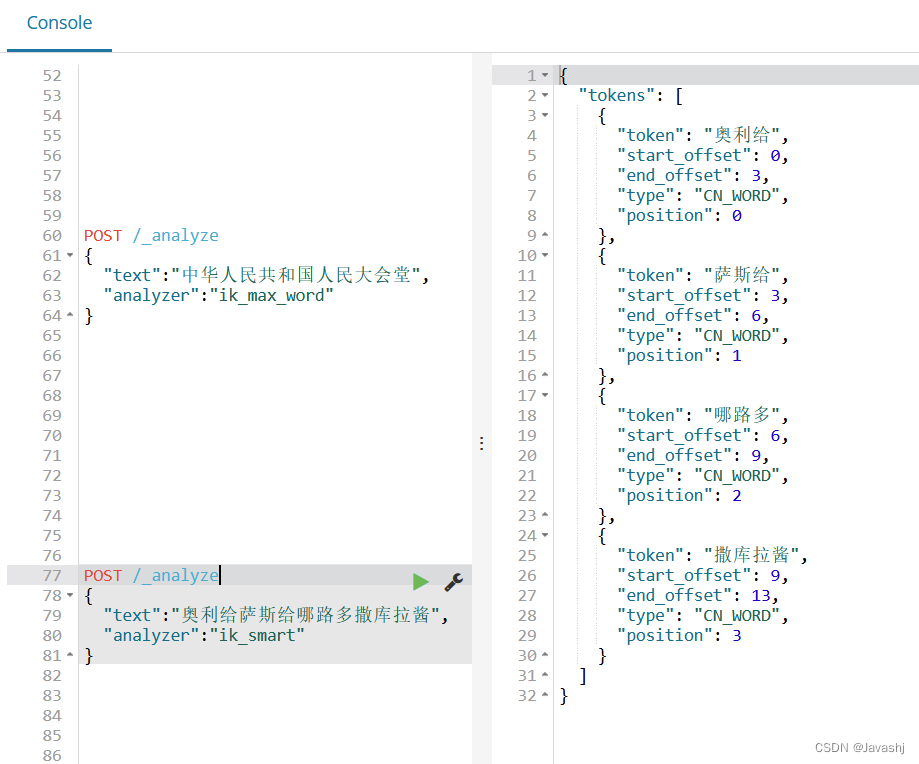Collapse the request body fold at line 61
Screen dimensions: 919x764
pyautogui.click(x=70, y=255)
